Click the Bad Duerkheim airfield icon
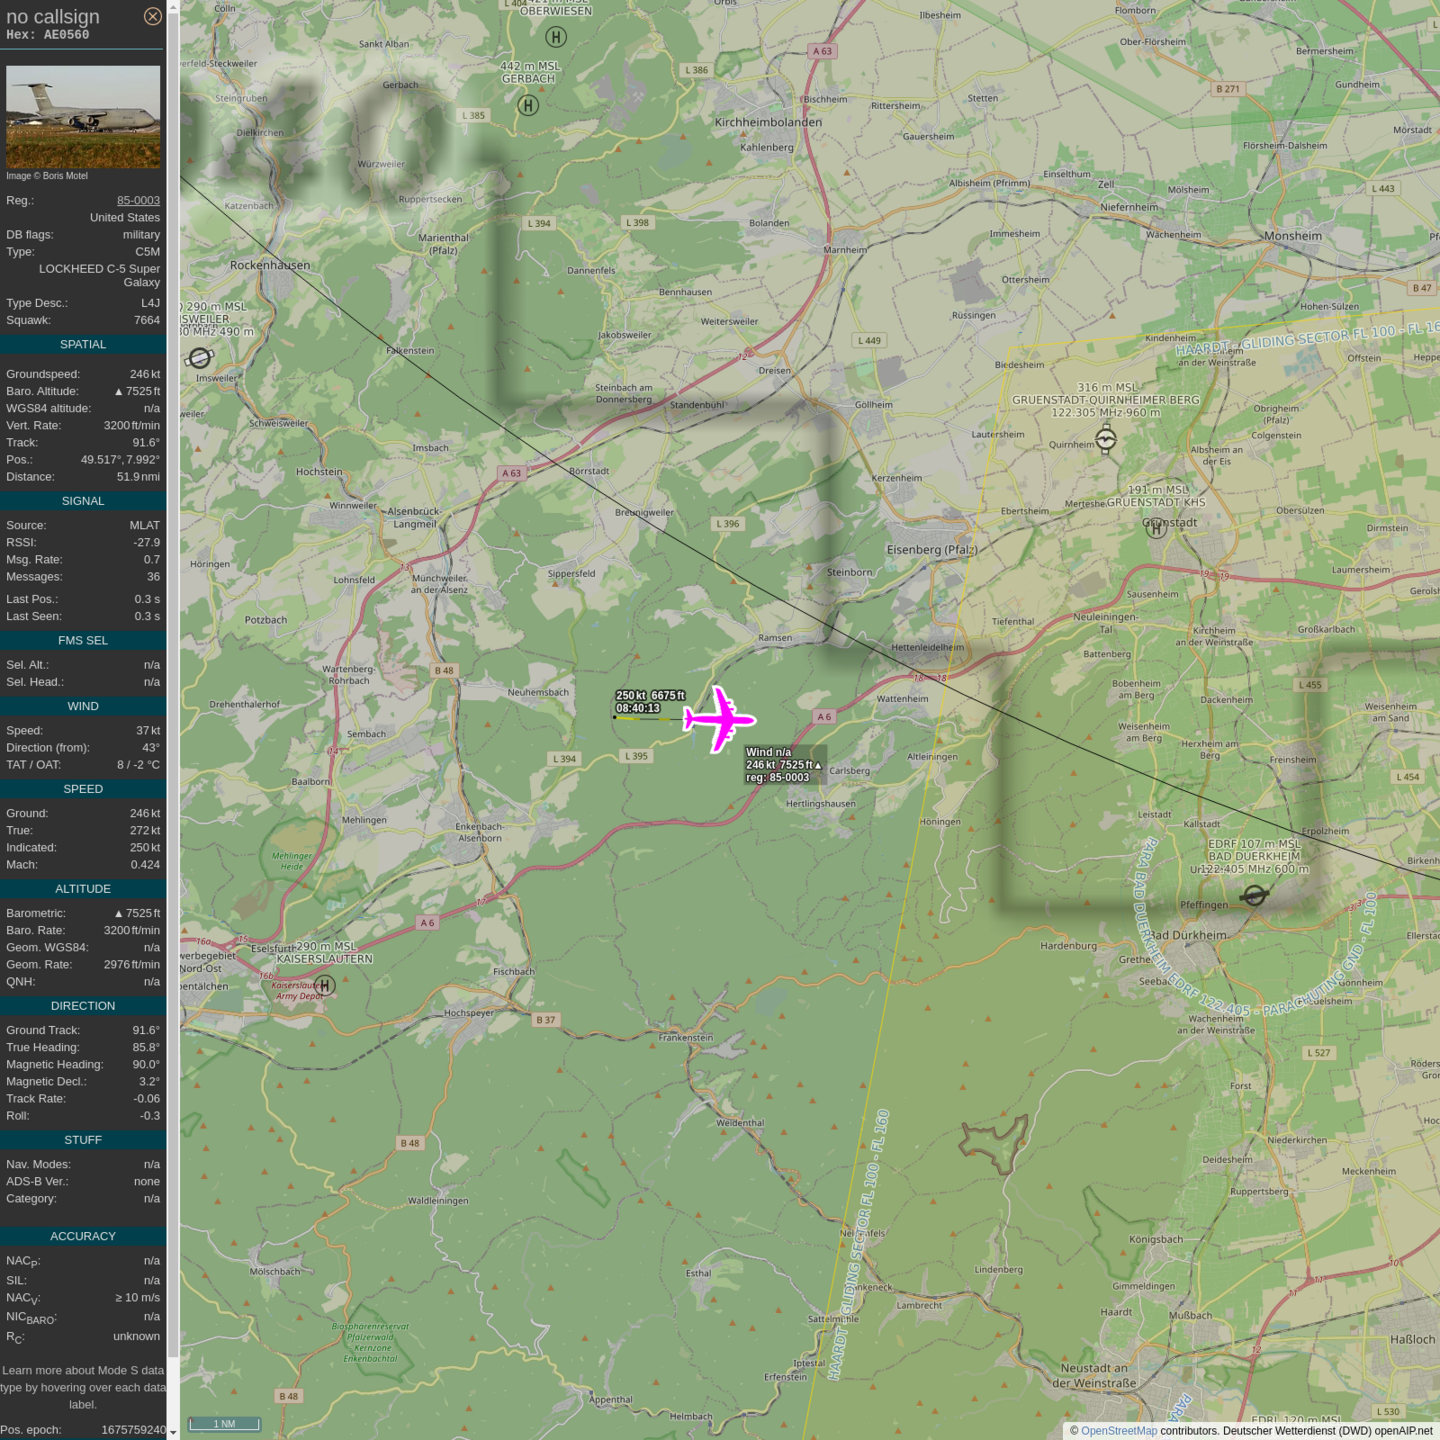This screenshot has width=1440, height=1440. click(1254, 896)
